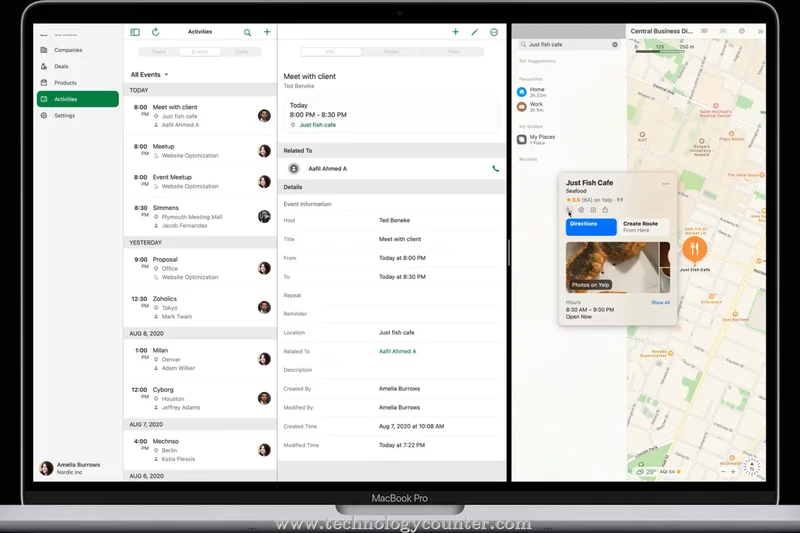This screenshot has height=533, width=800.
Task: Select Activities in the CRM sidebar
Action: click(78, 99)
